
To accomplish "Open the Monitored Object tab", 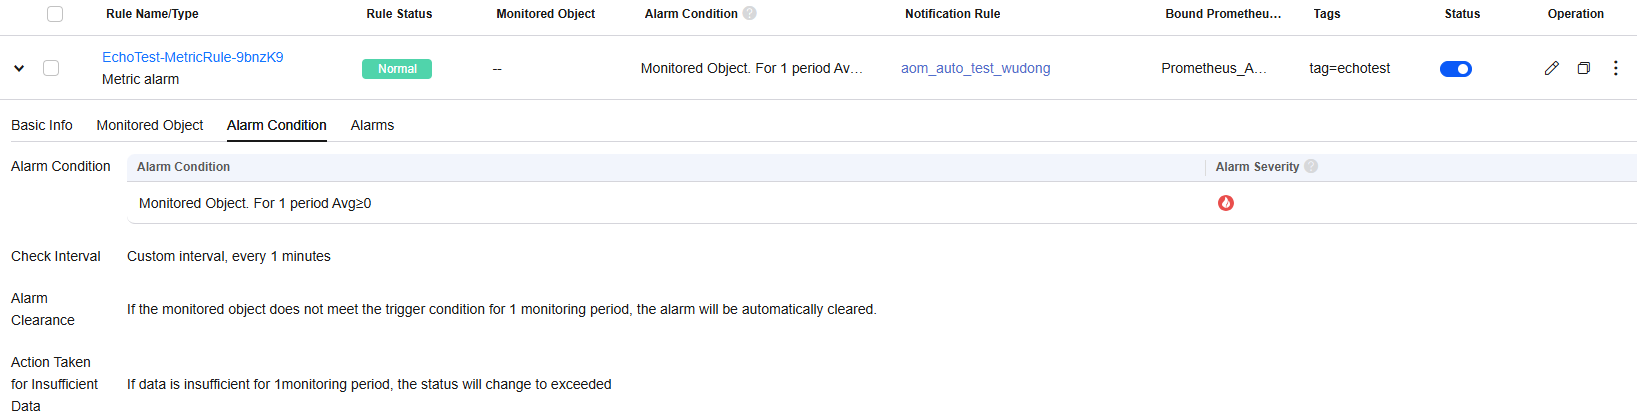I will click(150, 125).
